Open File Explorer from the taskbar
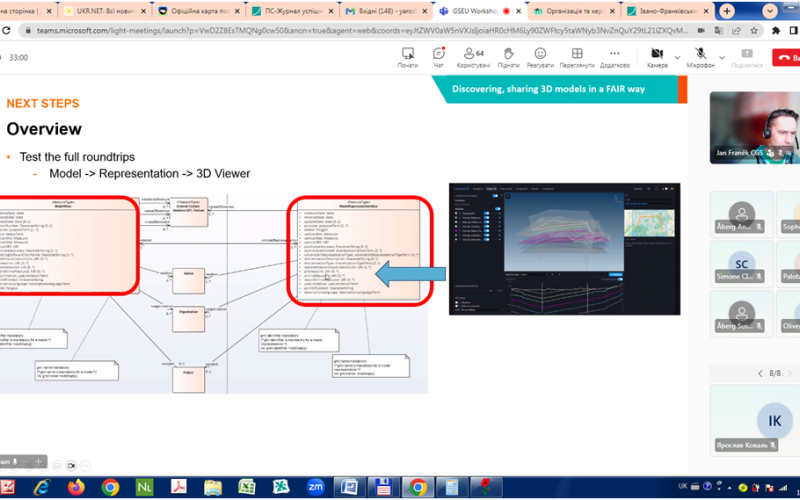 213,487
